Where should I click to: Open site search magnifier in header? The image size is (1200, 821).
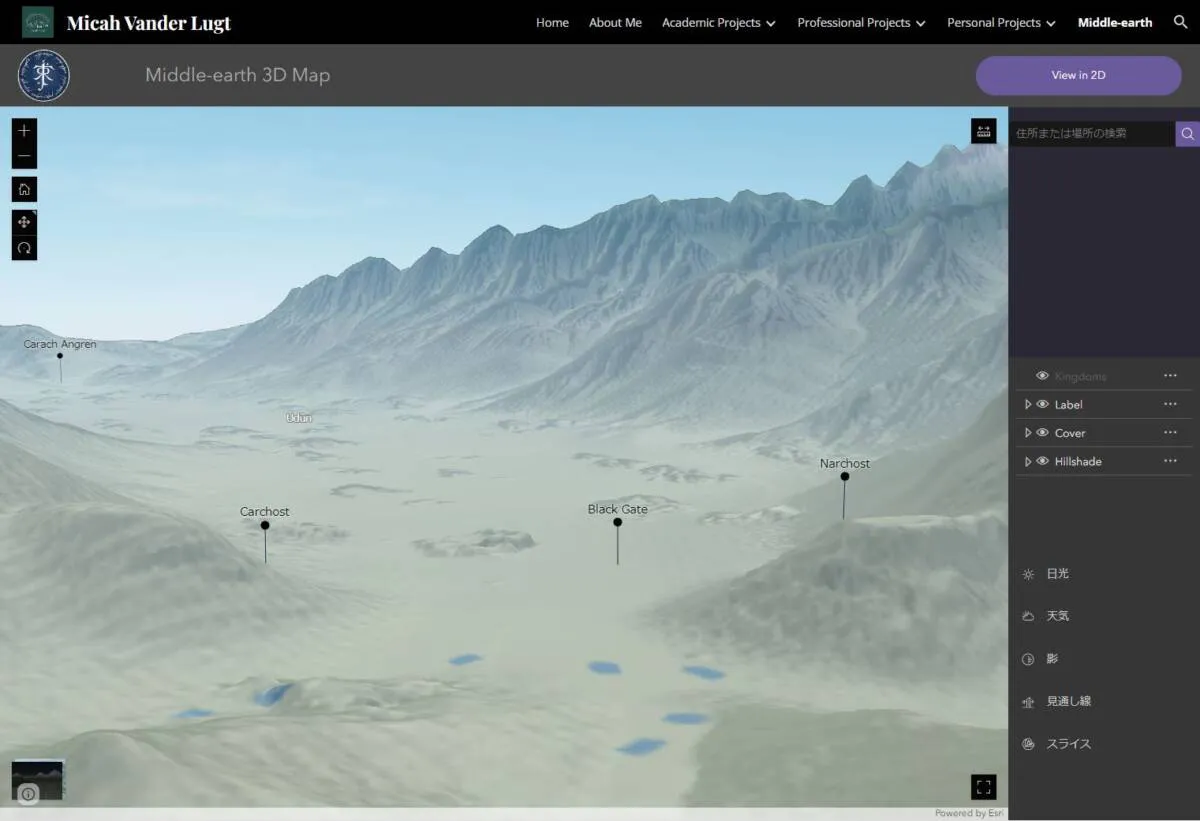(1180, 22)
